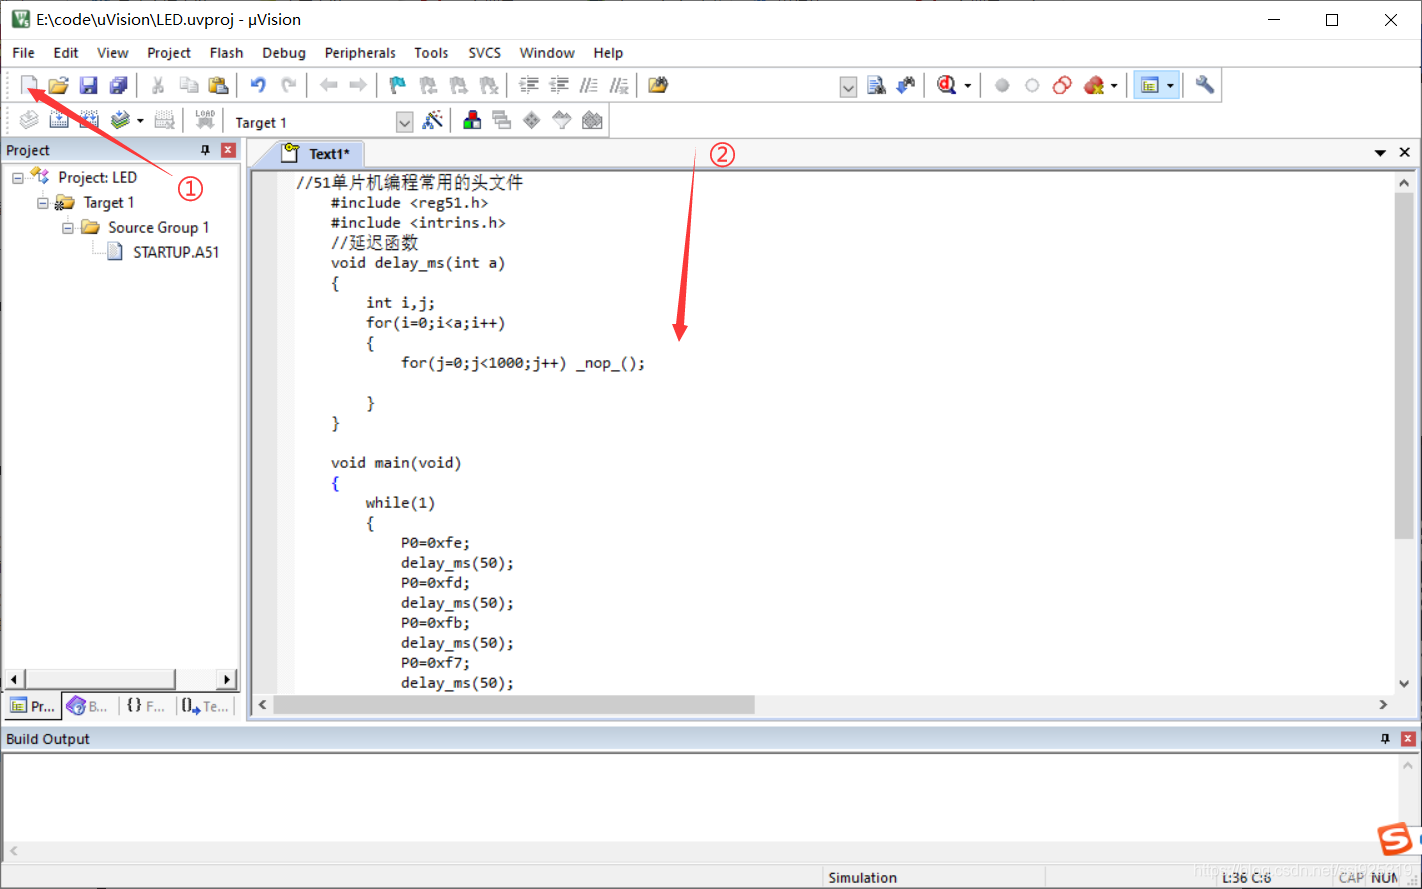Screen dimensions: 1422x889
Task: Click the editor vertical scrollbar thumb
Action: (x=1404, y=365)
